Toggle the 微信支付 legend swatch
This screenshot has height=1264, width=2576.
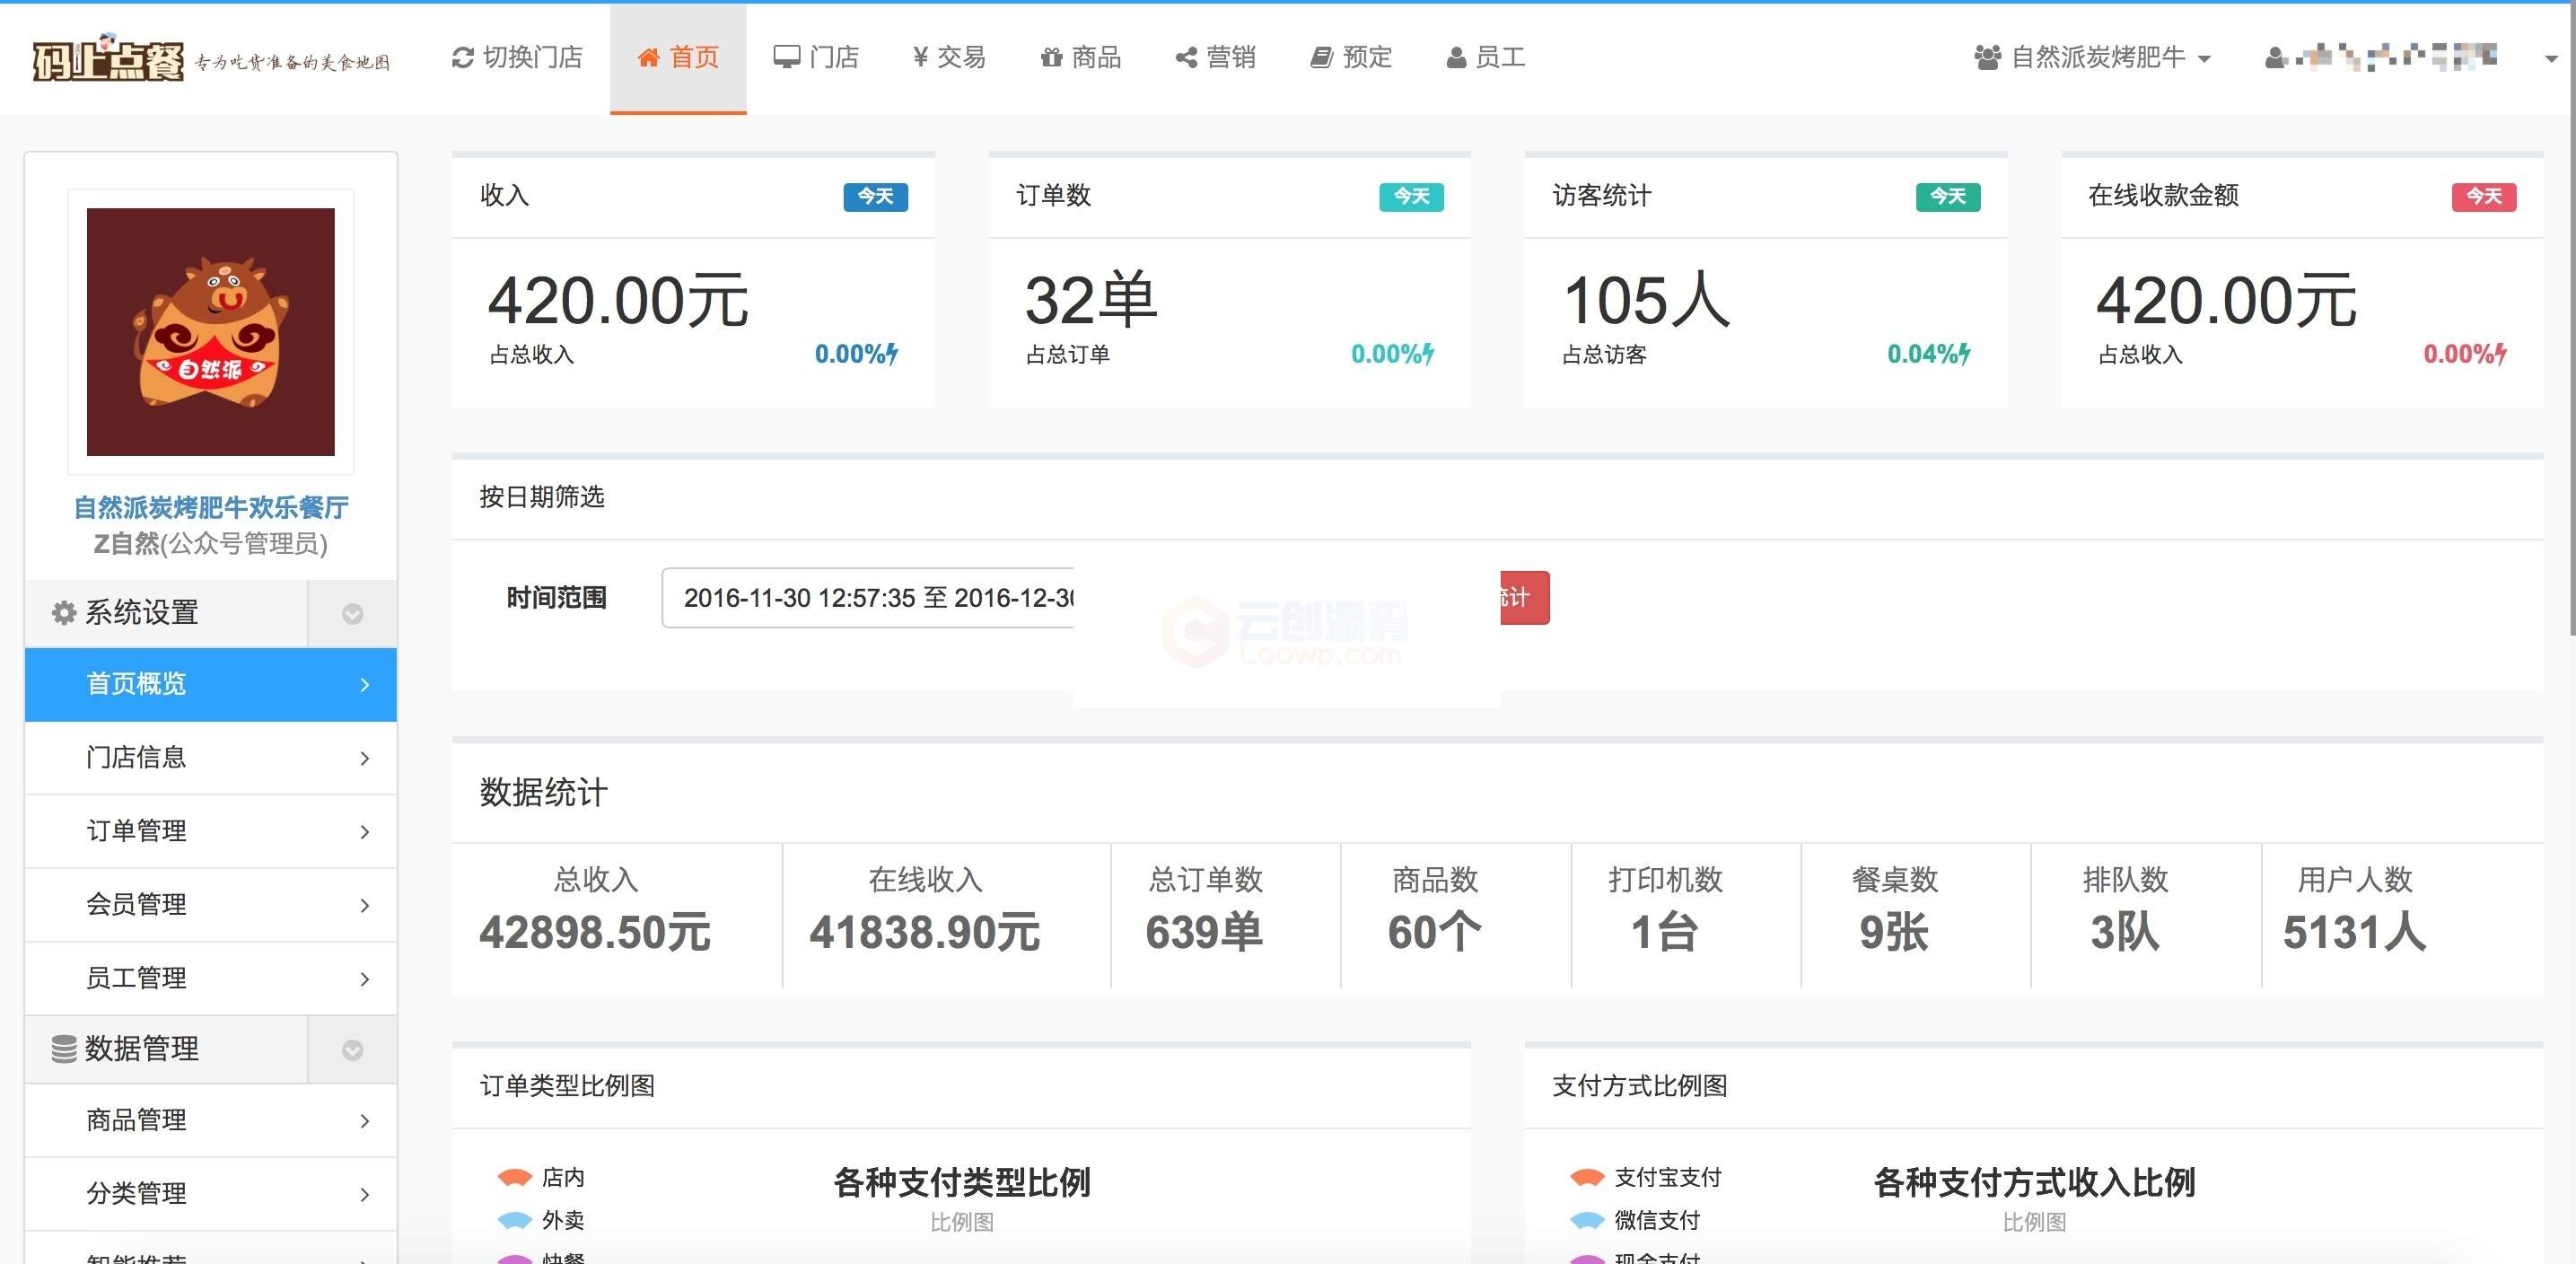(1588, 1221)
